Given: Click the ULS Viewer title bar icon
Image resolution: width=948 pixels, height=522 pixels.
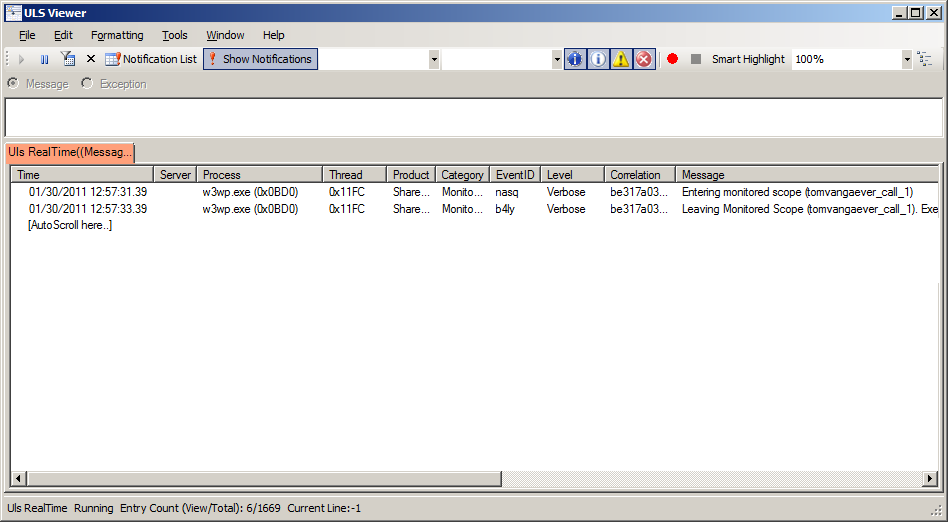Looking at the screenshot, I should click(13, 13).
